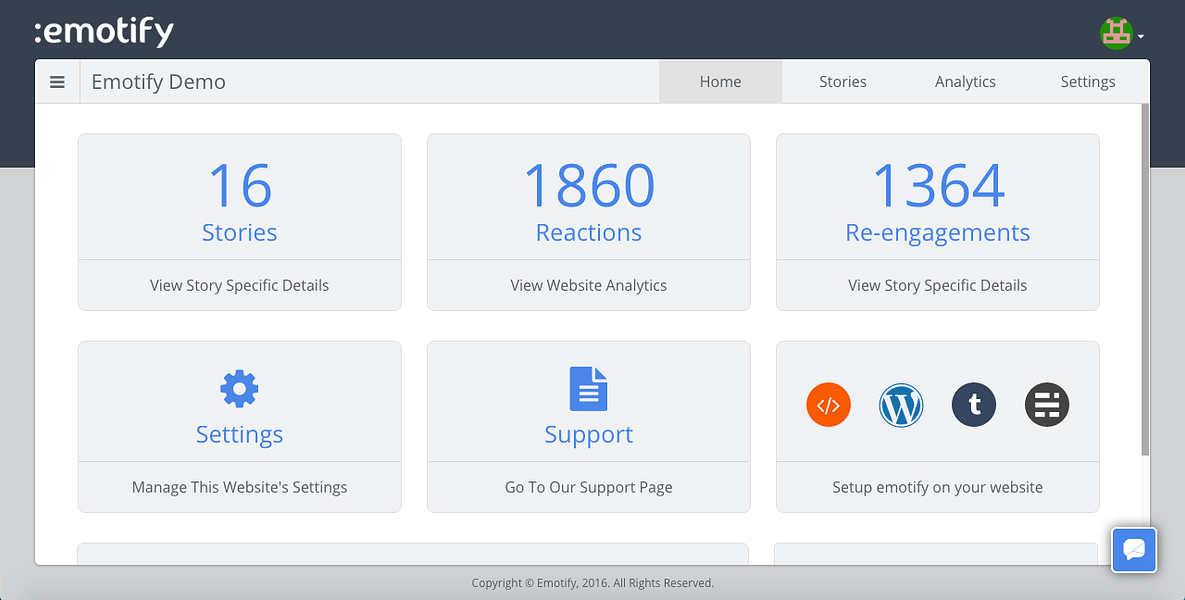Select the orange HTML code embed icon
This screenshot has height=600, width=1185.
[828, 405]
